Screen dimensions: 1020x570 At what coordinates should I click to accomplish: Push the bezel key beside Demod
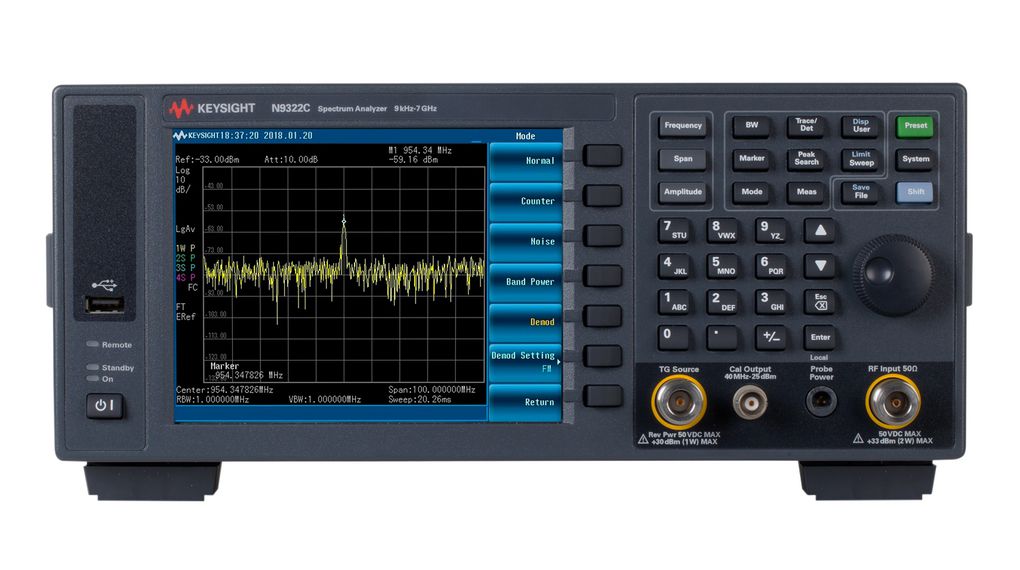tap(602, 316)
